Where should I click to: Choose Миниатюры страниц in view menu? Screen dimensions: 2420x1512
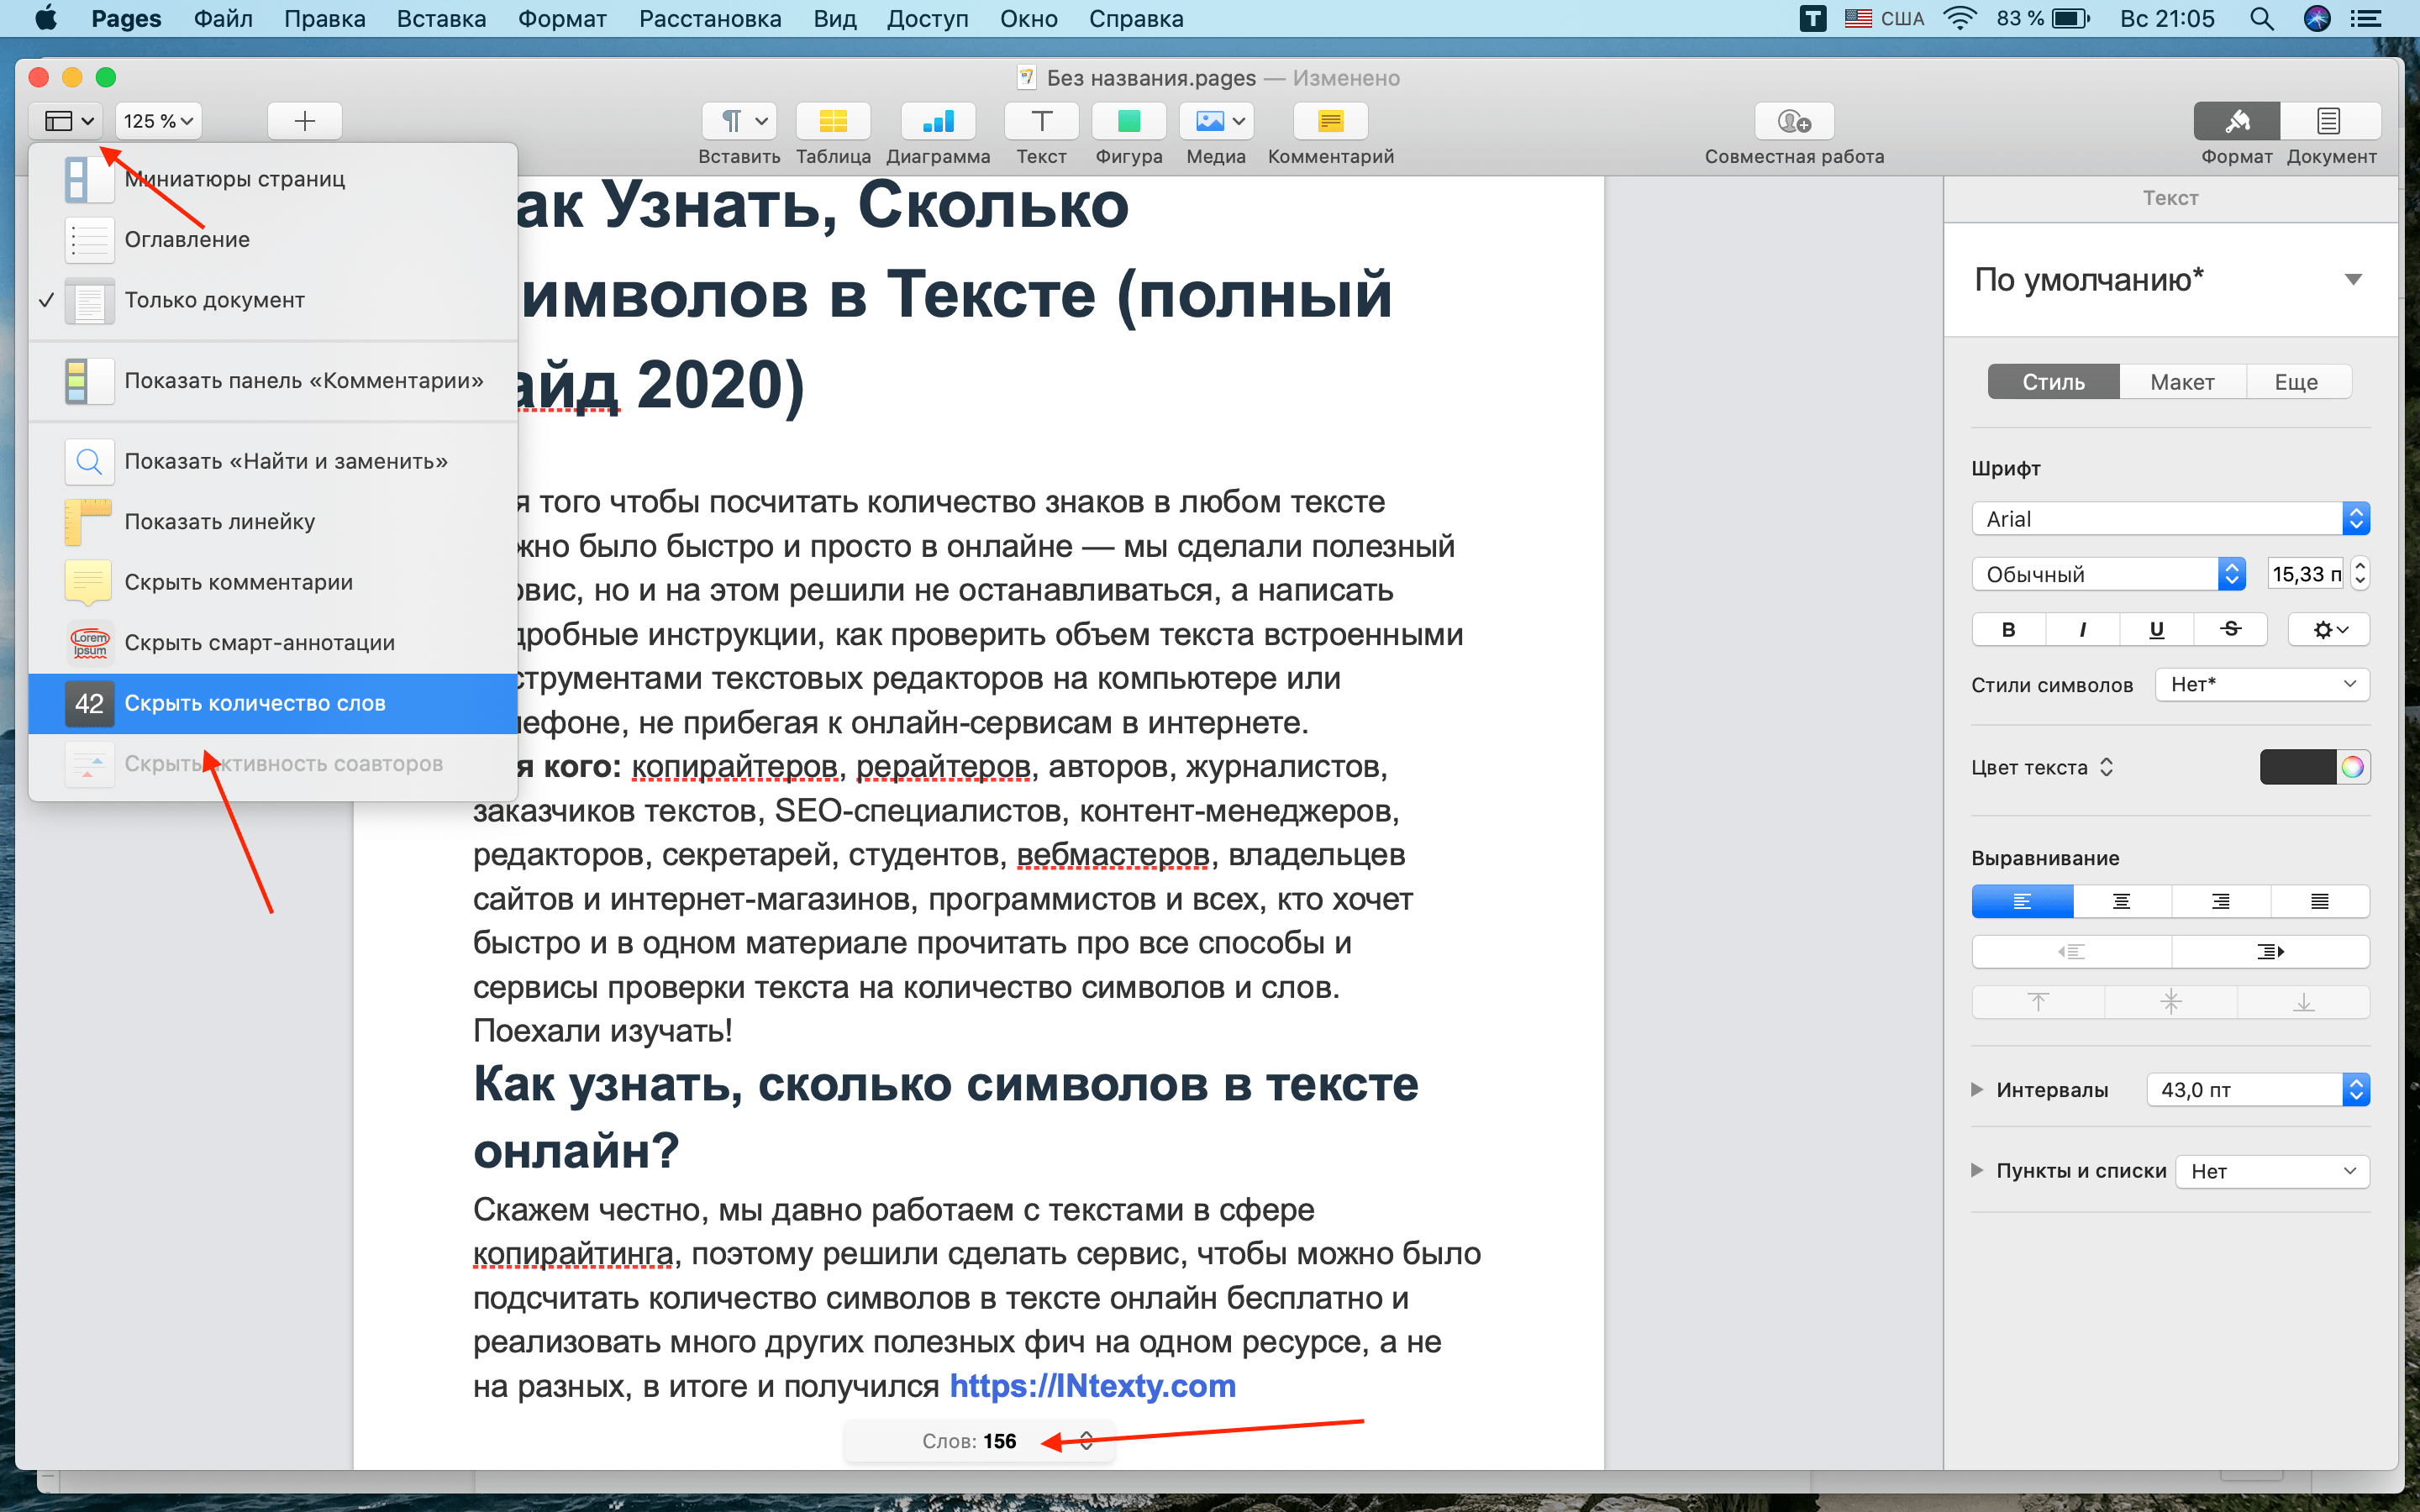[x=273, y=179]
